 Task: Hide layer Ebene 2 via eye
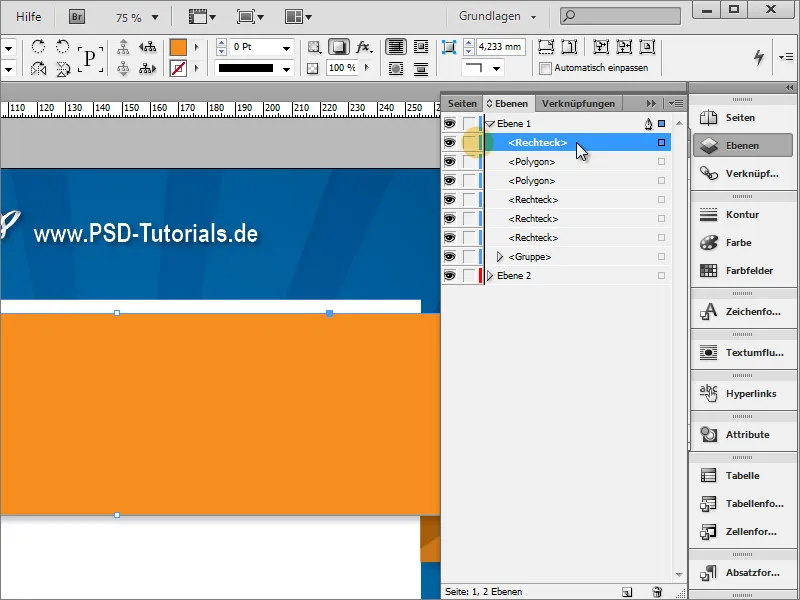449,276
